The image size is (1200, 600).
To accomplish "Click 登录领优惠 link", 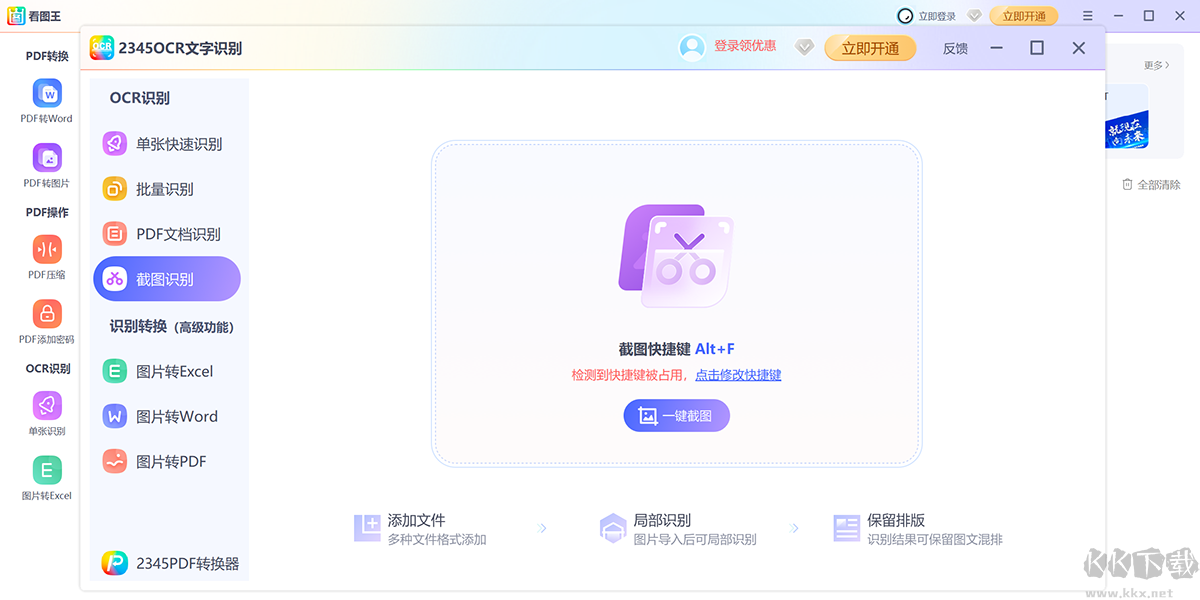I will pos(744,46).
